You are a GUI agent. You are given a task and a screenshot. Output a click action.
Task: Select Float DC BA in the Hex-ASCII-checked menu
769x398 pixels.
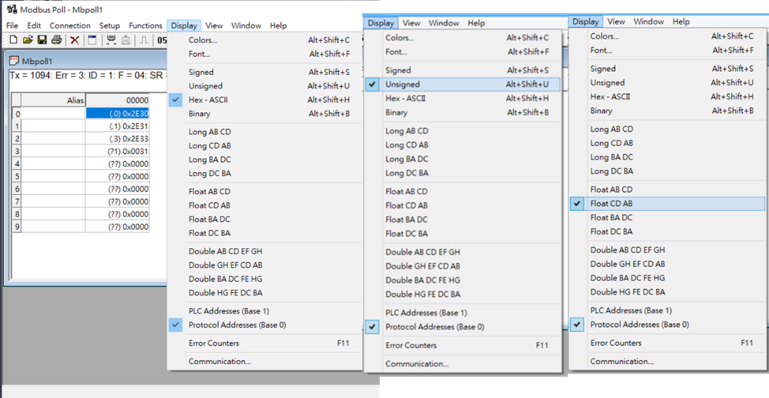(264, 233)
